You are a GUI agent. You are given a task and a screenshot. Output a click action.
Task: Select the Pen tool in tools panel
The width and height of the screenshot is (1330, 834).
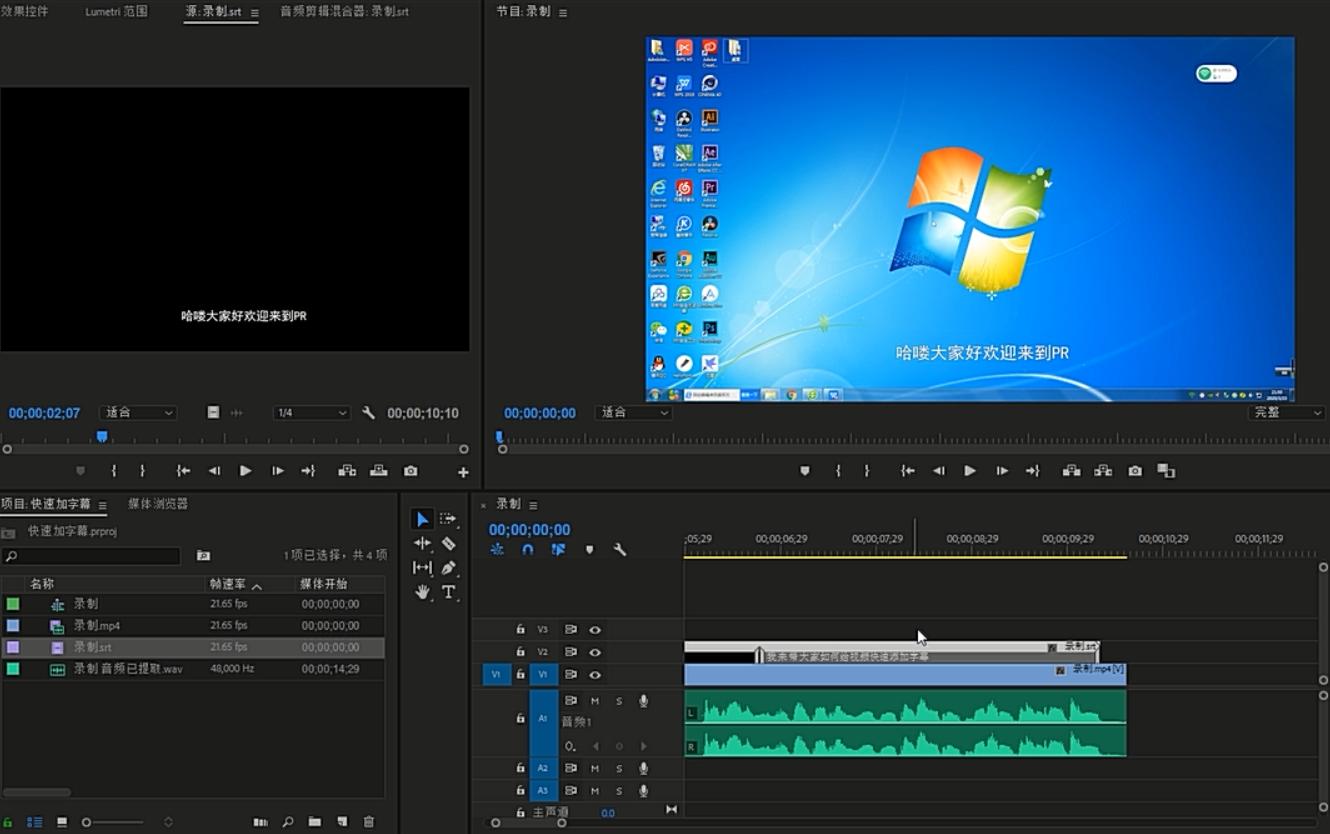pos(448,568)
